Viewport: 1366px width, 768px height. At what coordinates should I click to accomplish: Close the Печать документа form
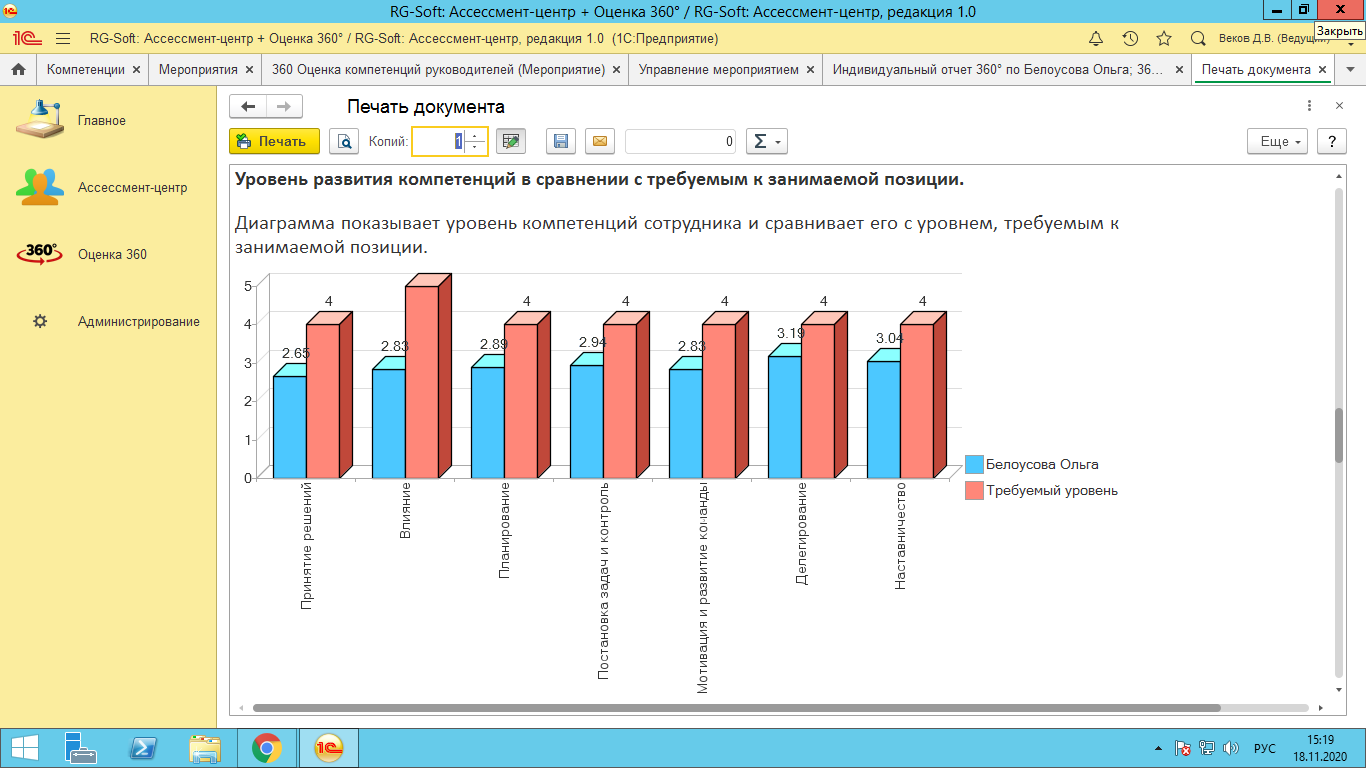(1339, 106)
